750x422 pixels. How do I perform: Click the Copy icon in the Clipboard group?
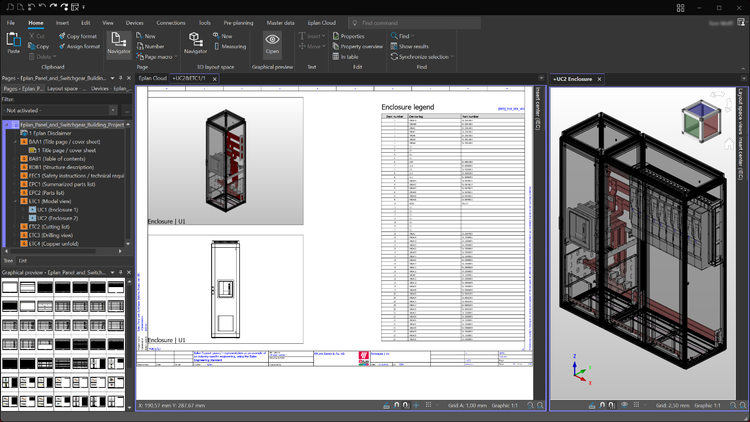coord(32,46)
